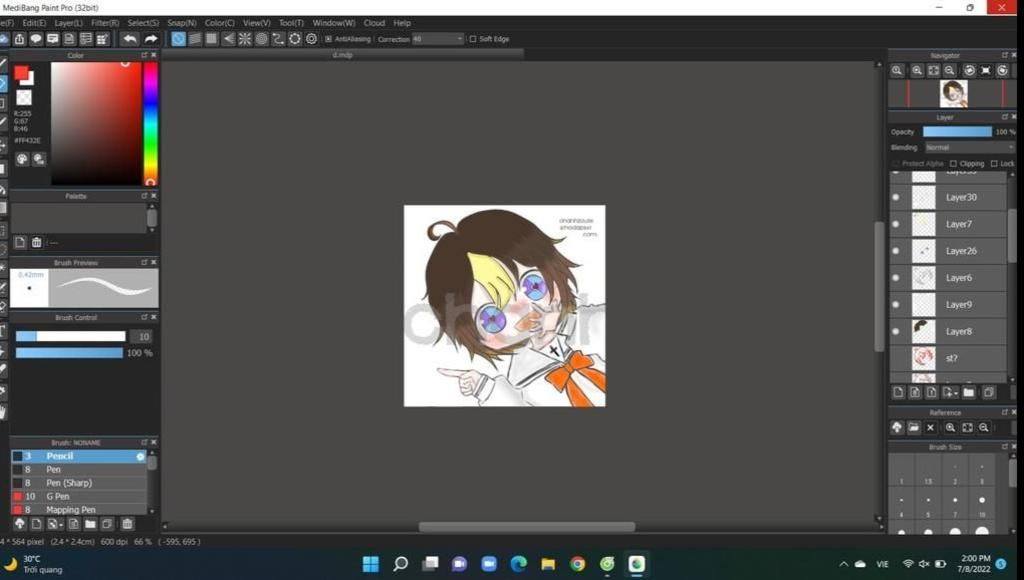Duplicate the selected layer

[x=989, y=393]
